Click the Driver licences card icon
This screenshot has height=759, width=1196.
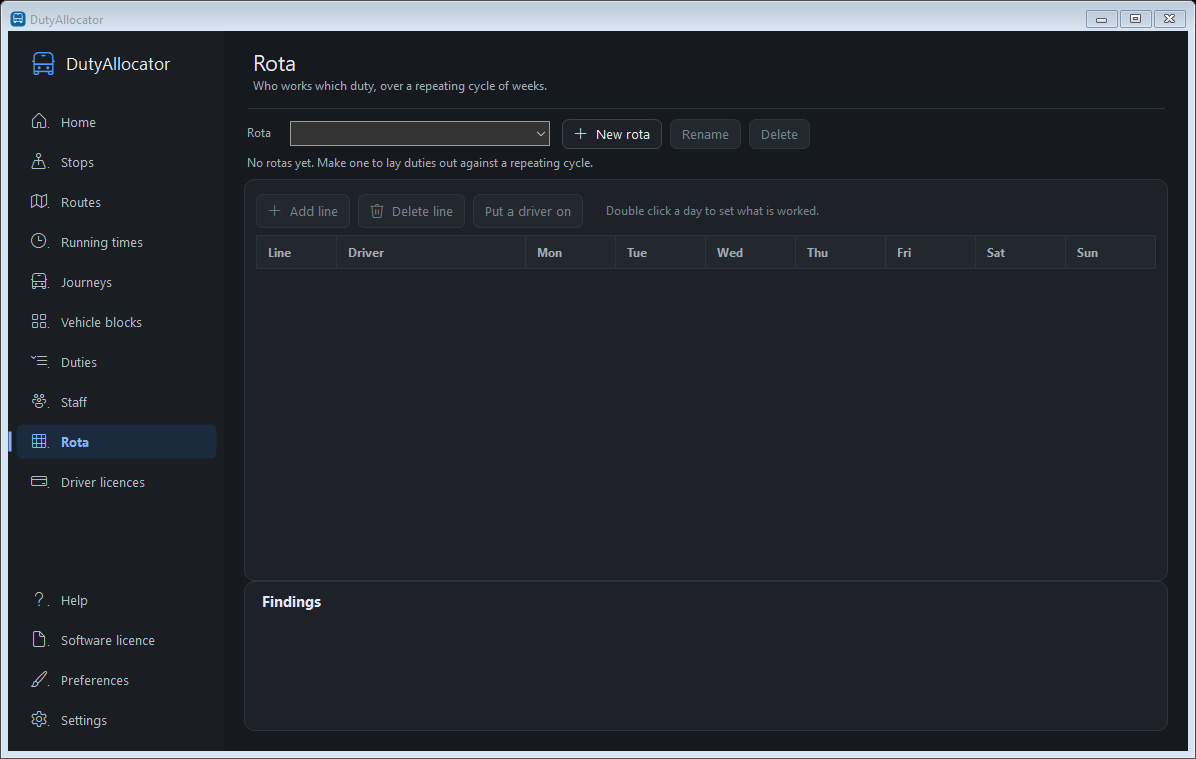(40, 481)
